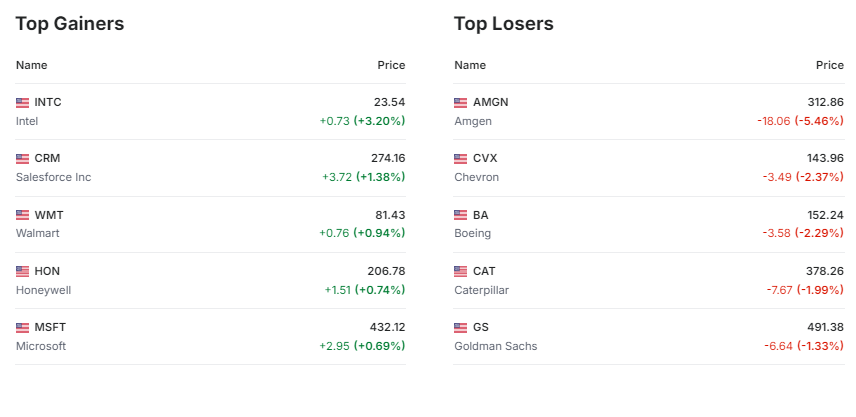Click the flag icon next to CRM
Screen dimensions: 856x417
(23, 158)
